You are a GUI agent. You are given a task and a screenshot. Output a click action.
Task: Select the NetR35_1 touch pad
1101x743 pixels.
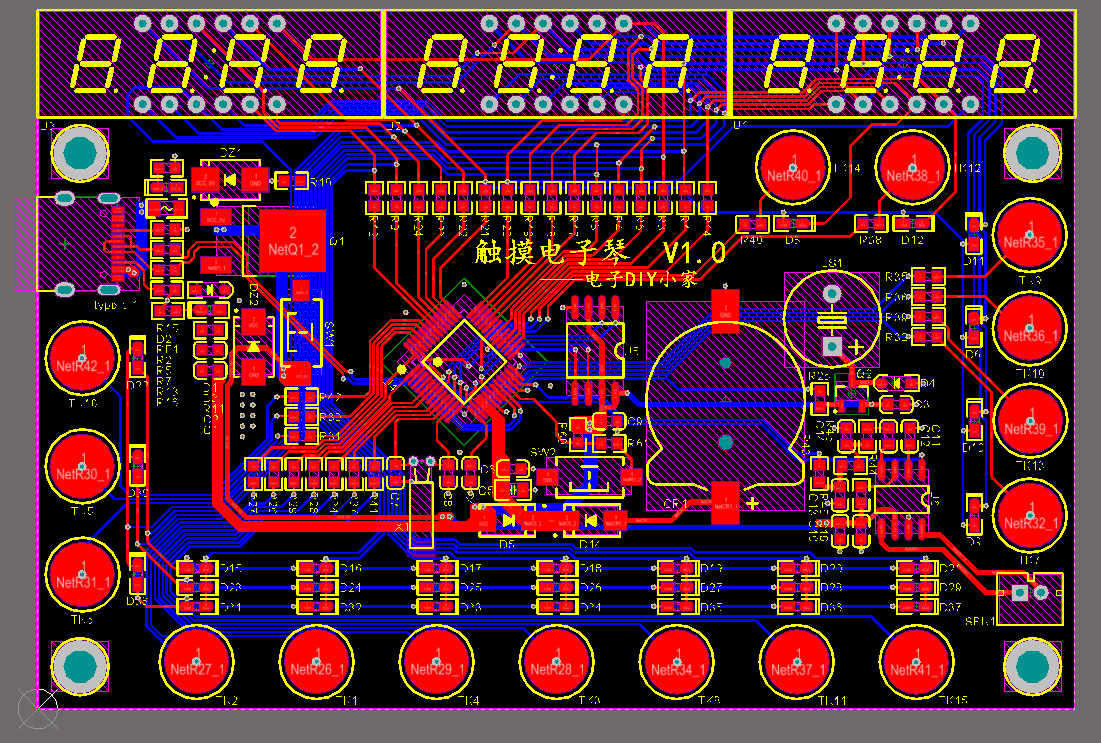coord(1030,236)
